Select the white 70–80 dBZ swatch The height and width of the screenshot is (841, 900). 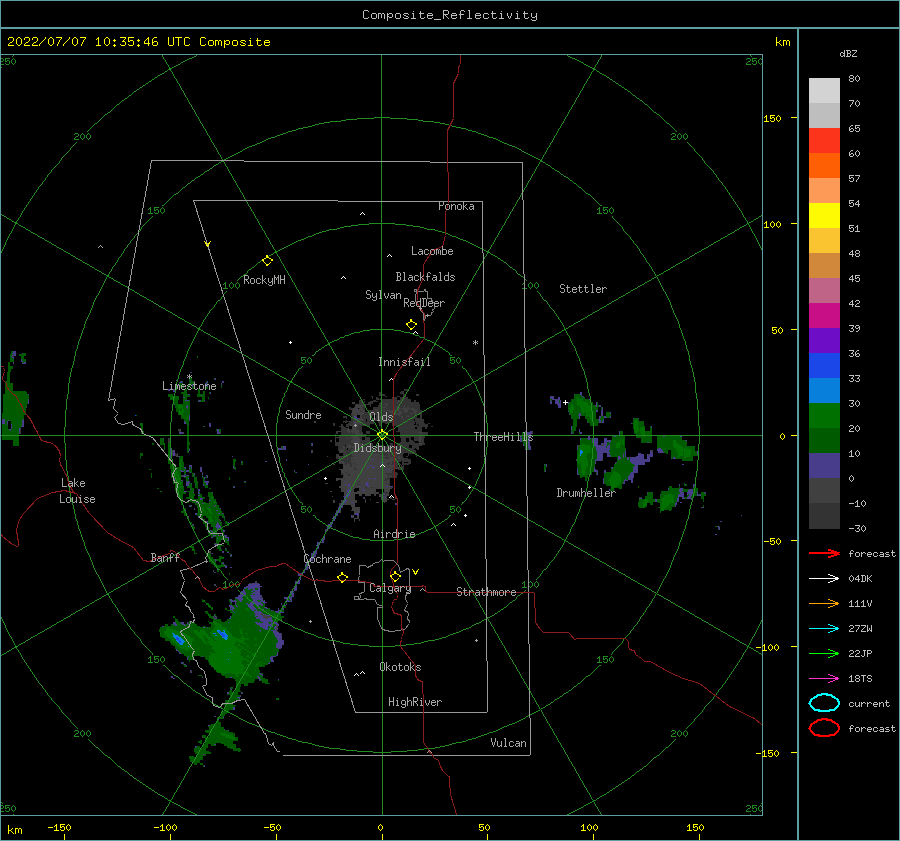tap(824, 91)
